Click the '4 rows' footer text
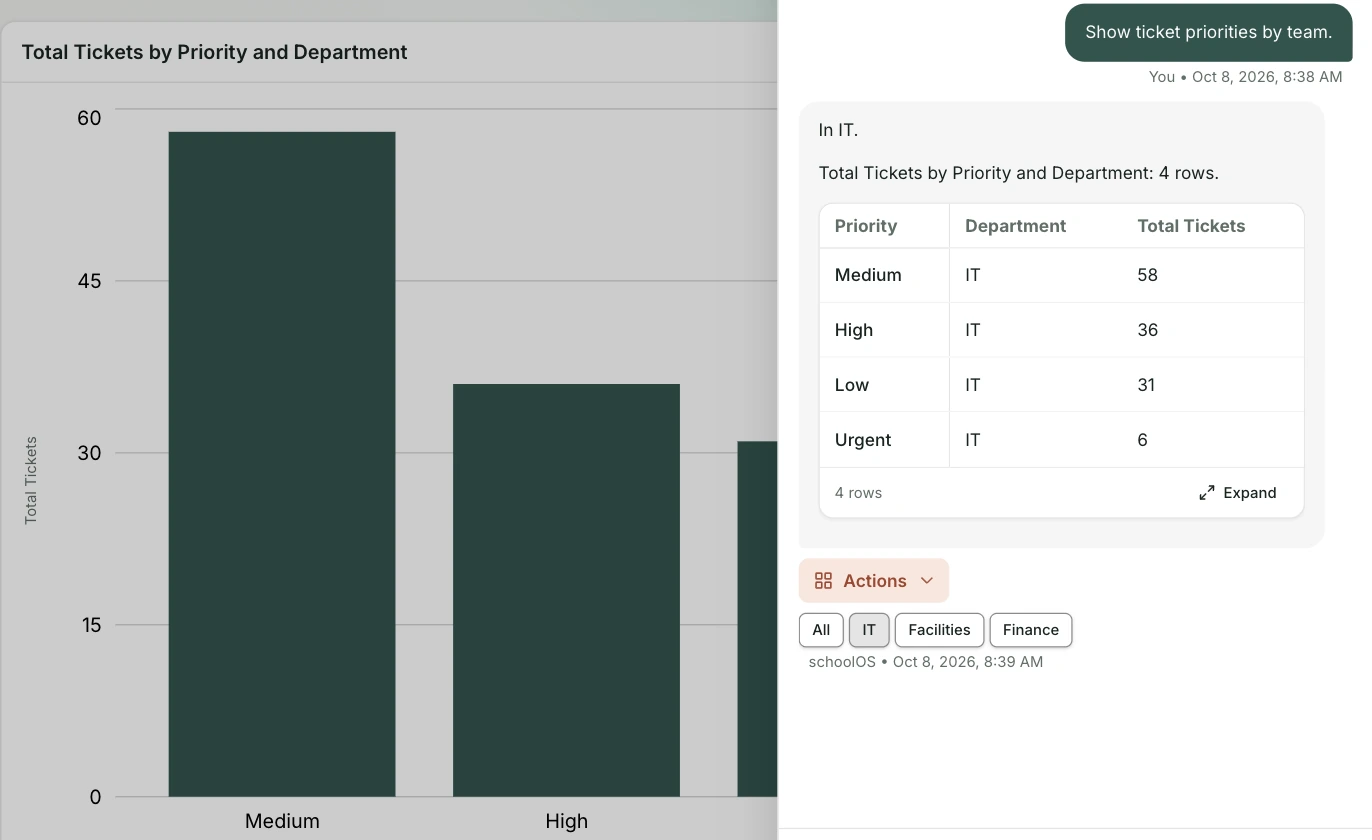The height and width of the screenshot is (840, 1372). pos(858,493)
